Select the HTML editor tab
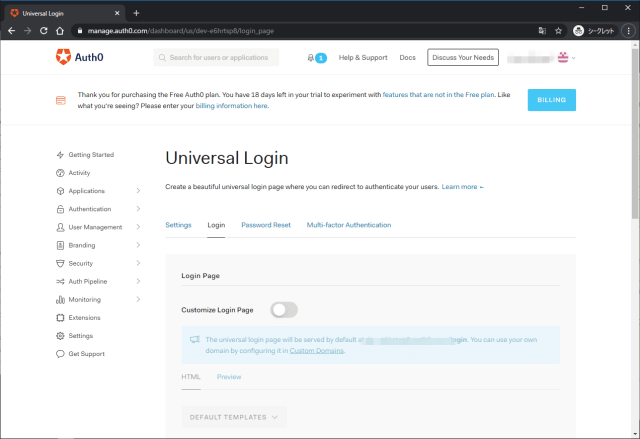640x439 pixels. 191,377
